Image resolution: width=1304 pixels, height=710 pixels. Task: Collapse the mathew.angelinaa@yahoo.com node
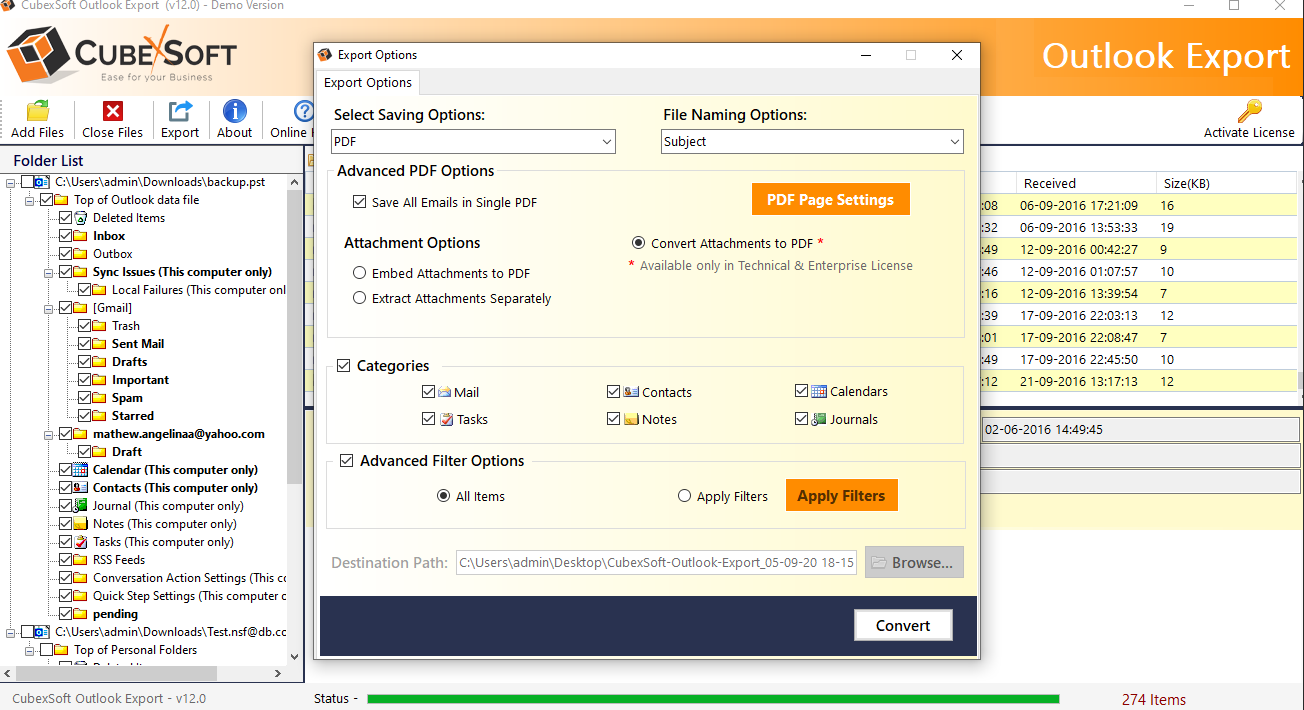(x=49, y=434)
